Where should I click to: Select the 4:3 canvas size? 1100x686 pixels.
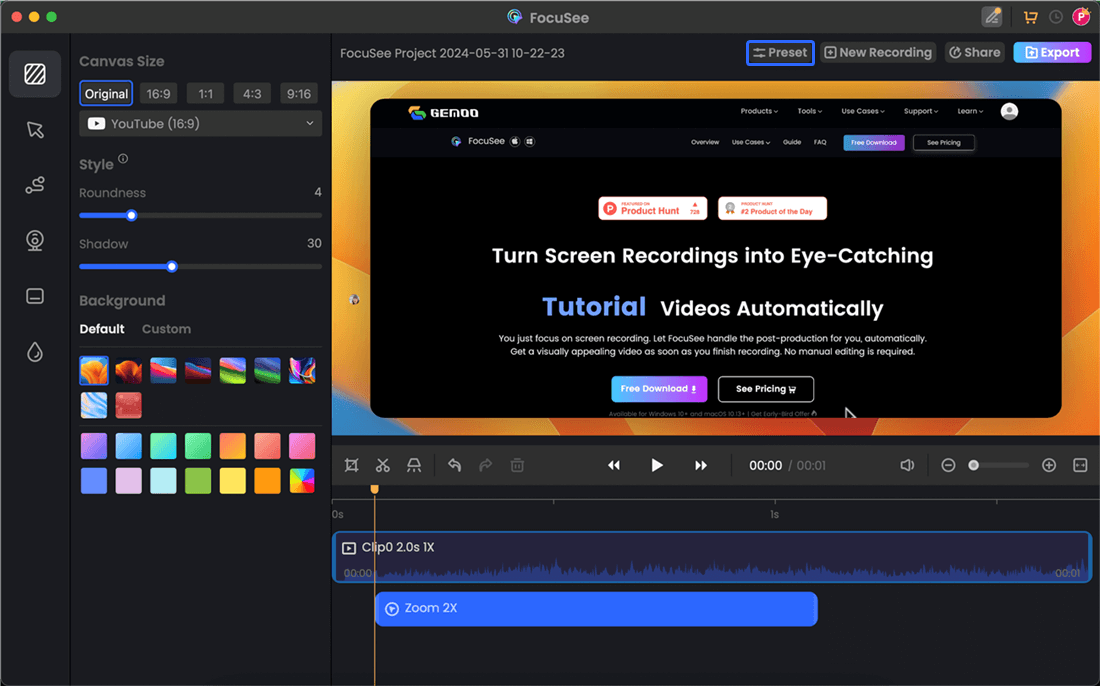(252, 93)
